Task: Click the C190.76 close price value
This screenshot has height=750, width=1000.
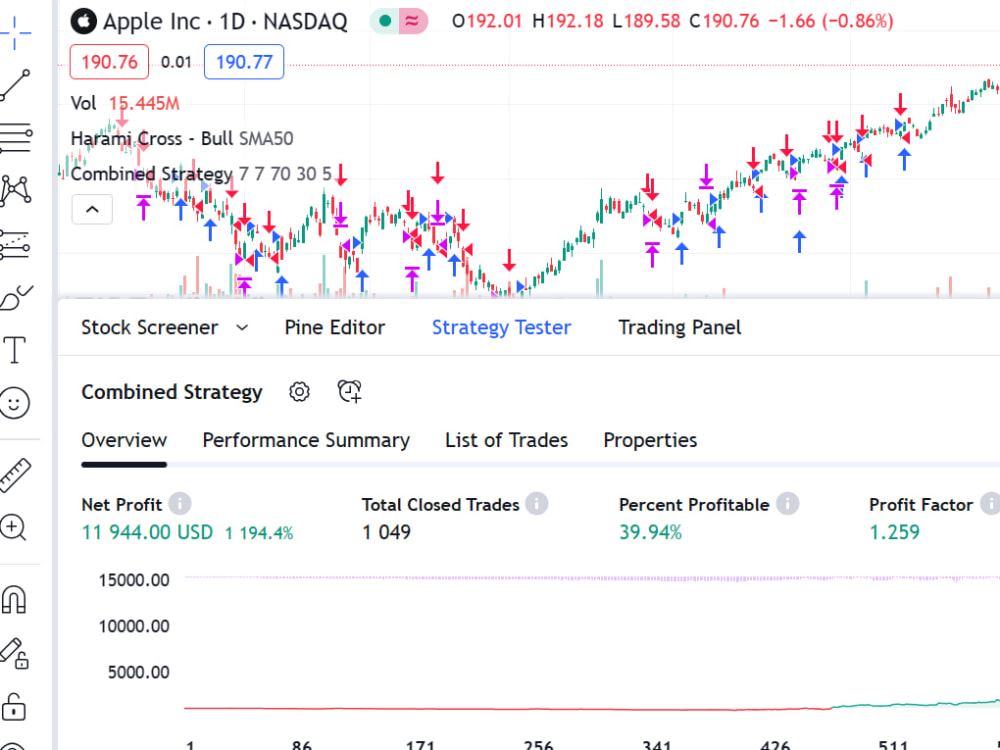Action: pos(724,22)
